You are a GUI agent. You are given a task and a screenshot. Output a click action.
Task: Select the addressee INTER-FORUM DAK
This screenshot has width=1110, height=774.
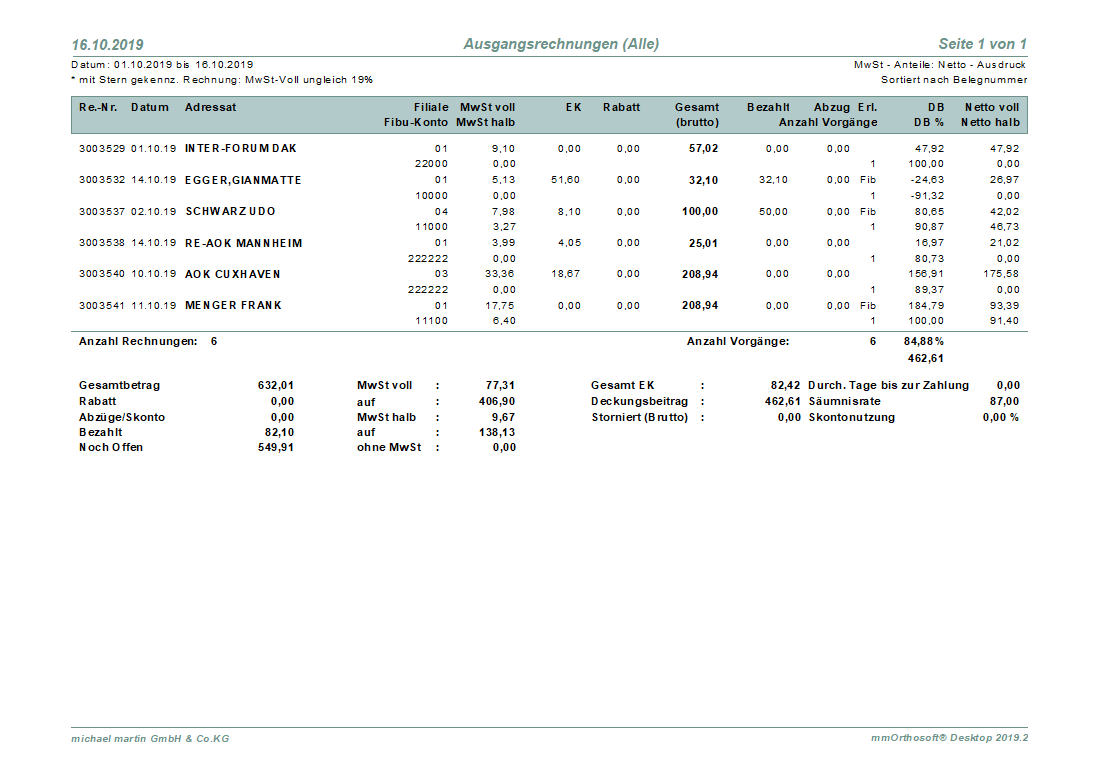tap(241, 148)
